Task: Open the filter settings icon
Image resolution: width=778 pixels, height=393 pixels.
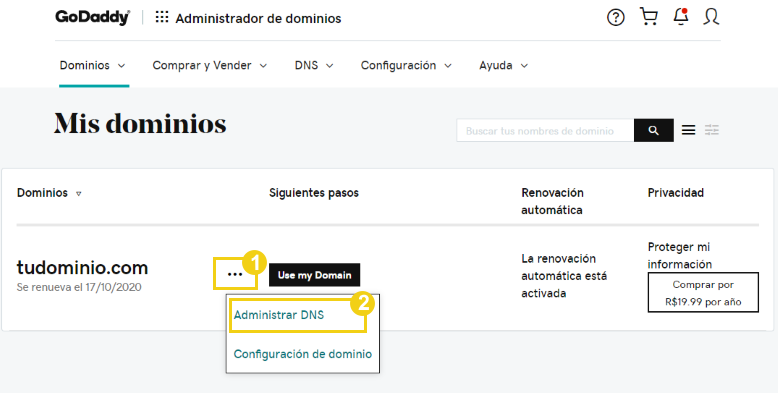Action: (x=712, y=130)
